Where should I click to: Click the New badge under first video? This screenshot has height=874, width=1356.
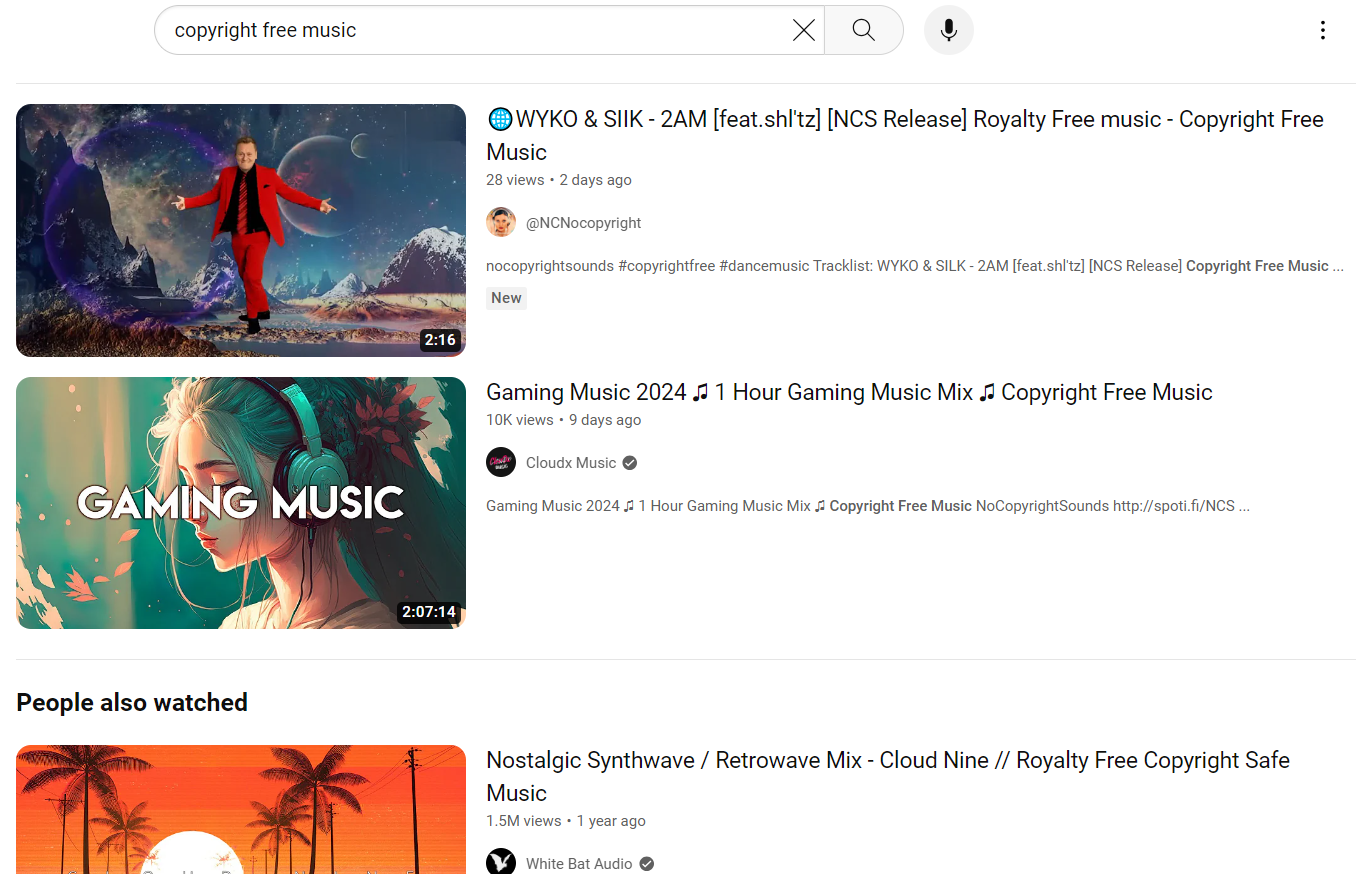pos(506,298)
